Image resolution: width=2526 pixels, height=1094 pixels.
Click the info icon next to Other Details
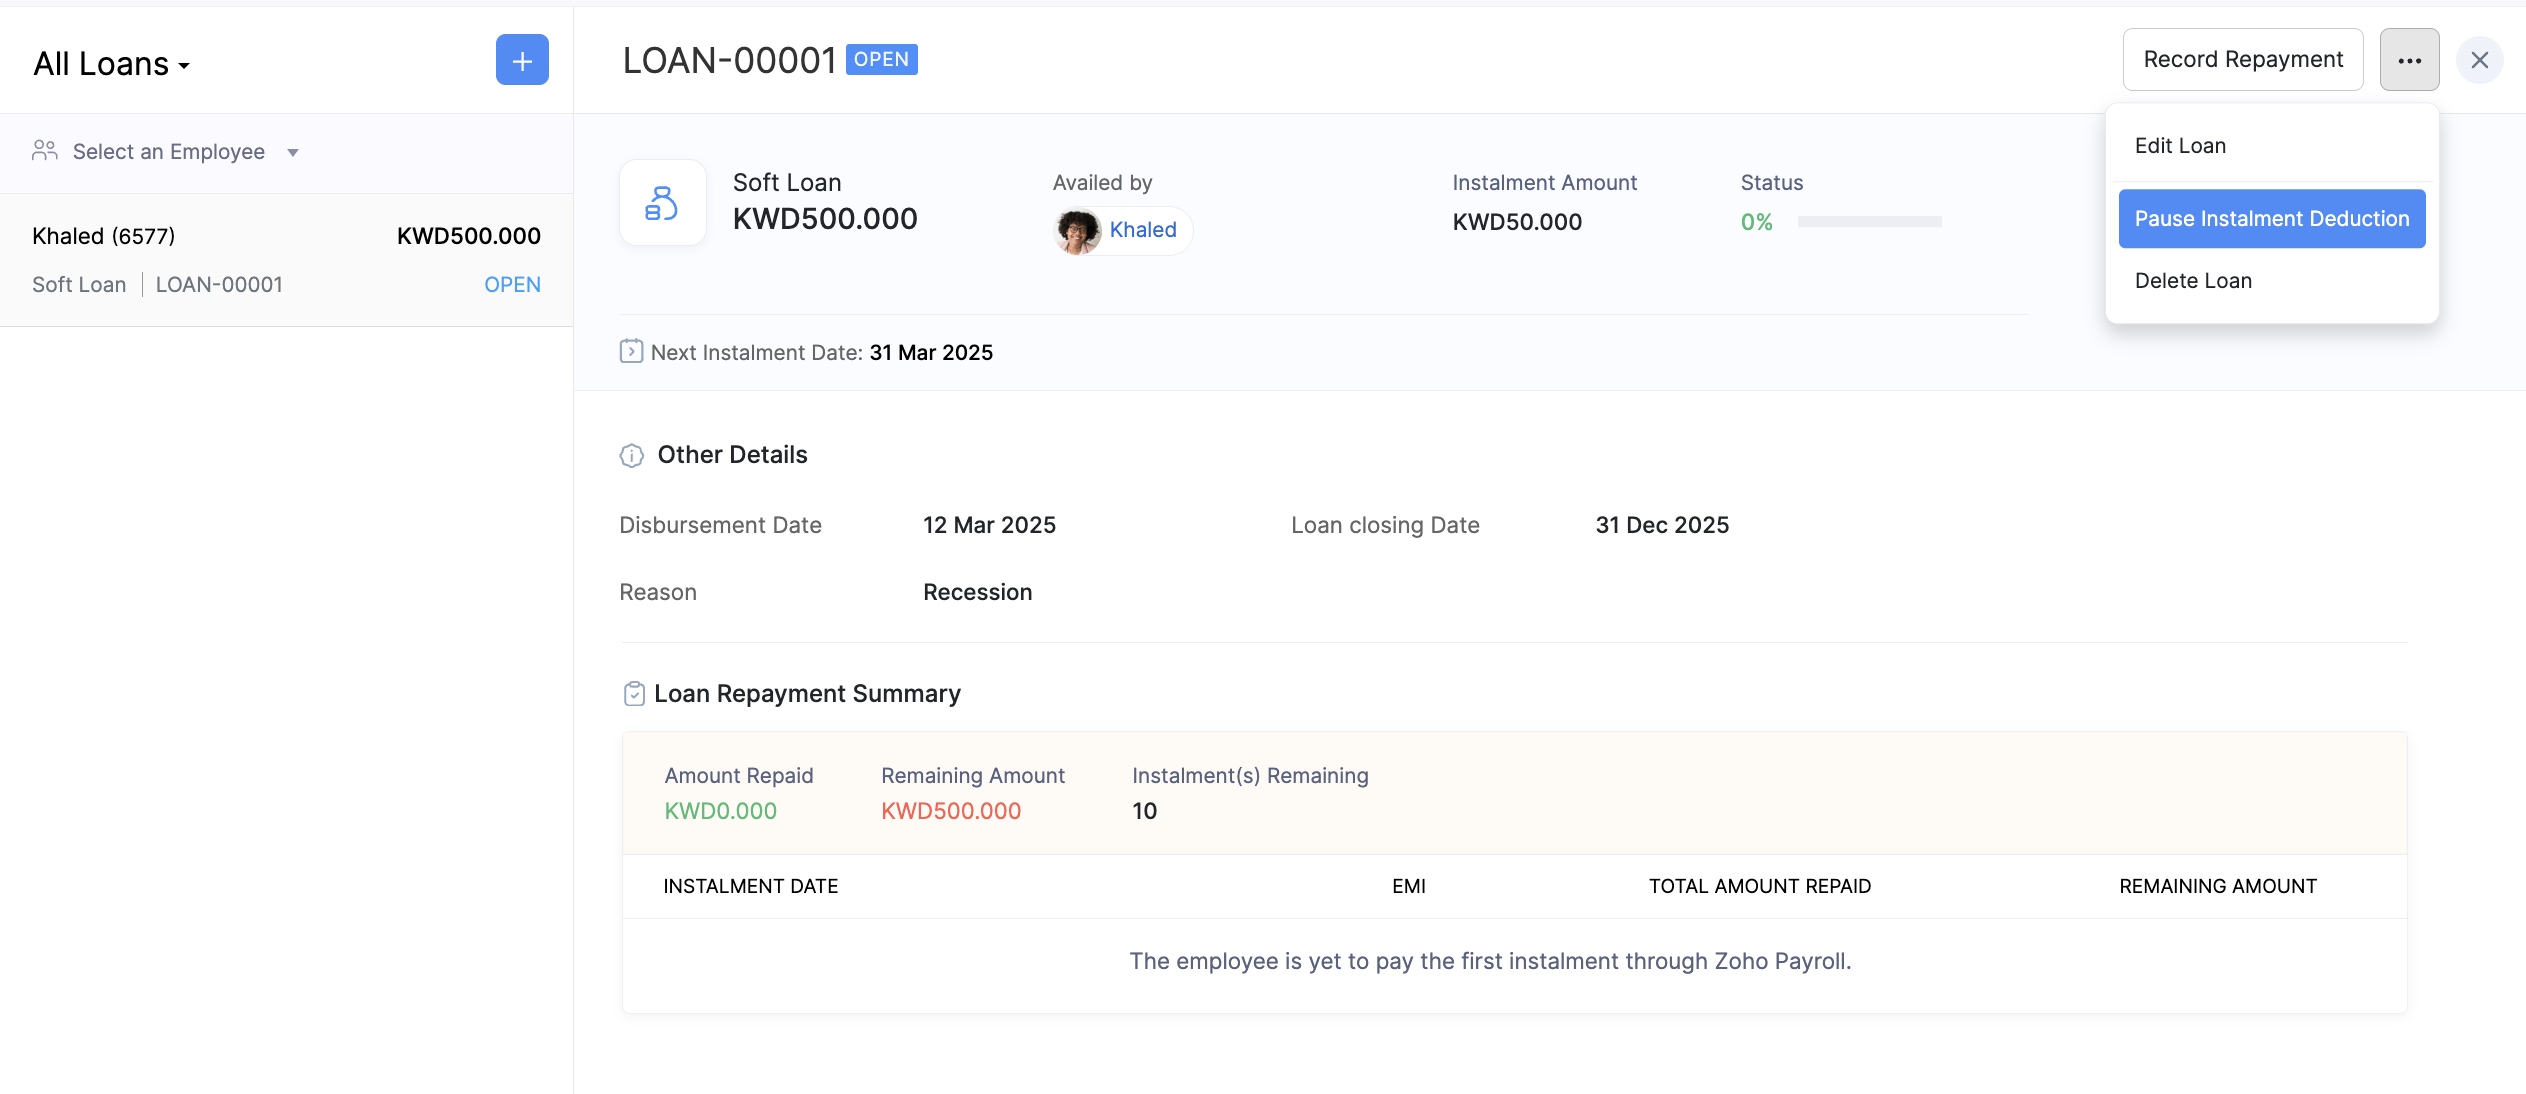click(x=632, y=456)
